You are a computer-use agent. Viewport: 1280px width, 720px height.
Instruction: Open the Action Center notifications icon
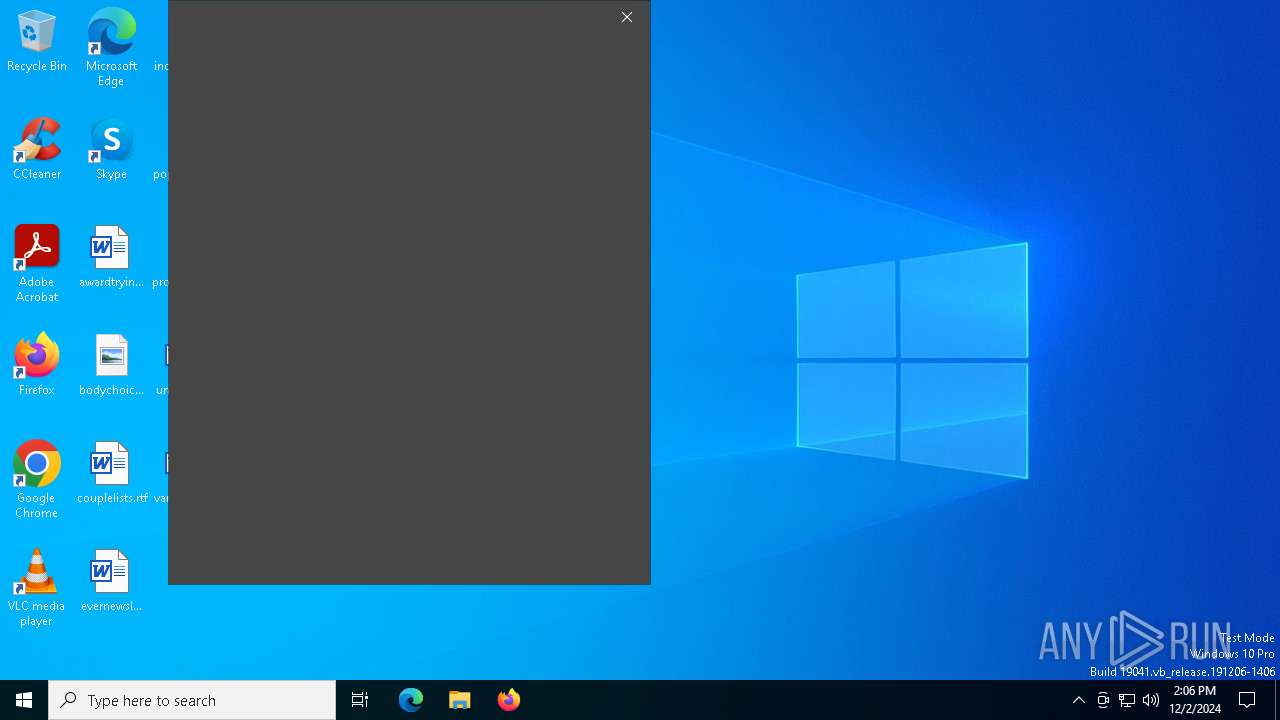(x=1248, y=700)
